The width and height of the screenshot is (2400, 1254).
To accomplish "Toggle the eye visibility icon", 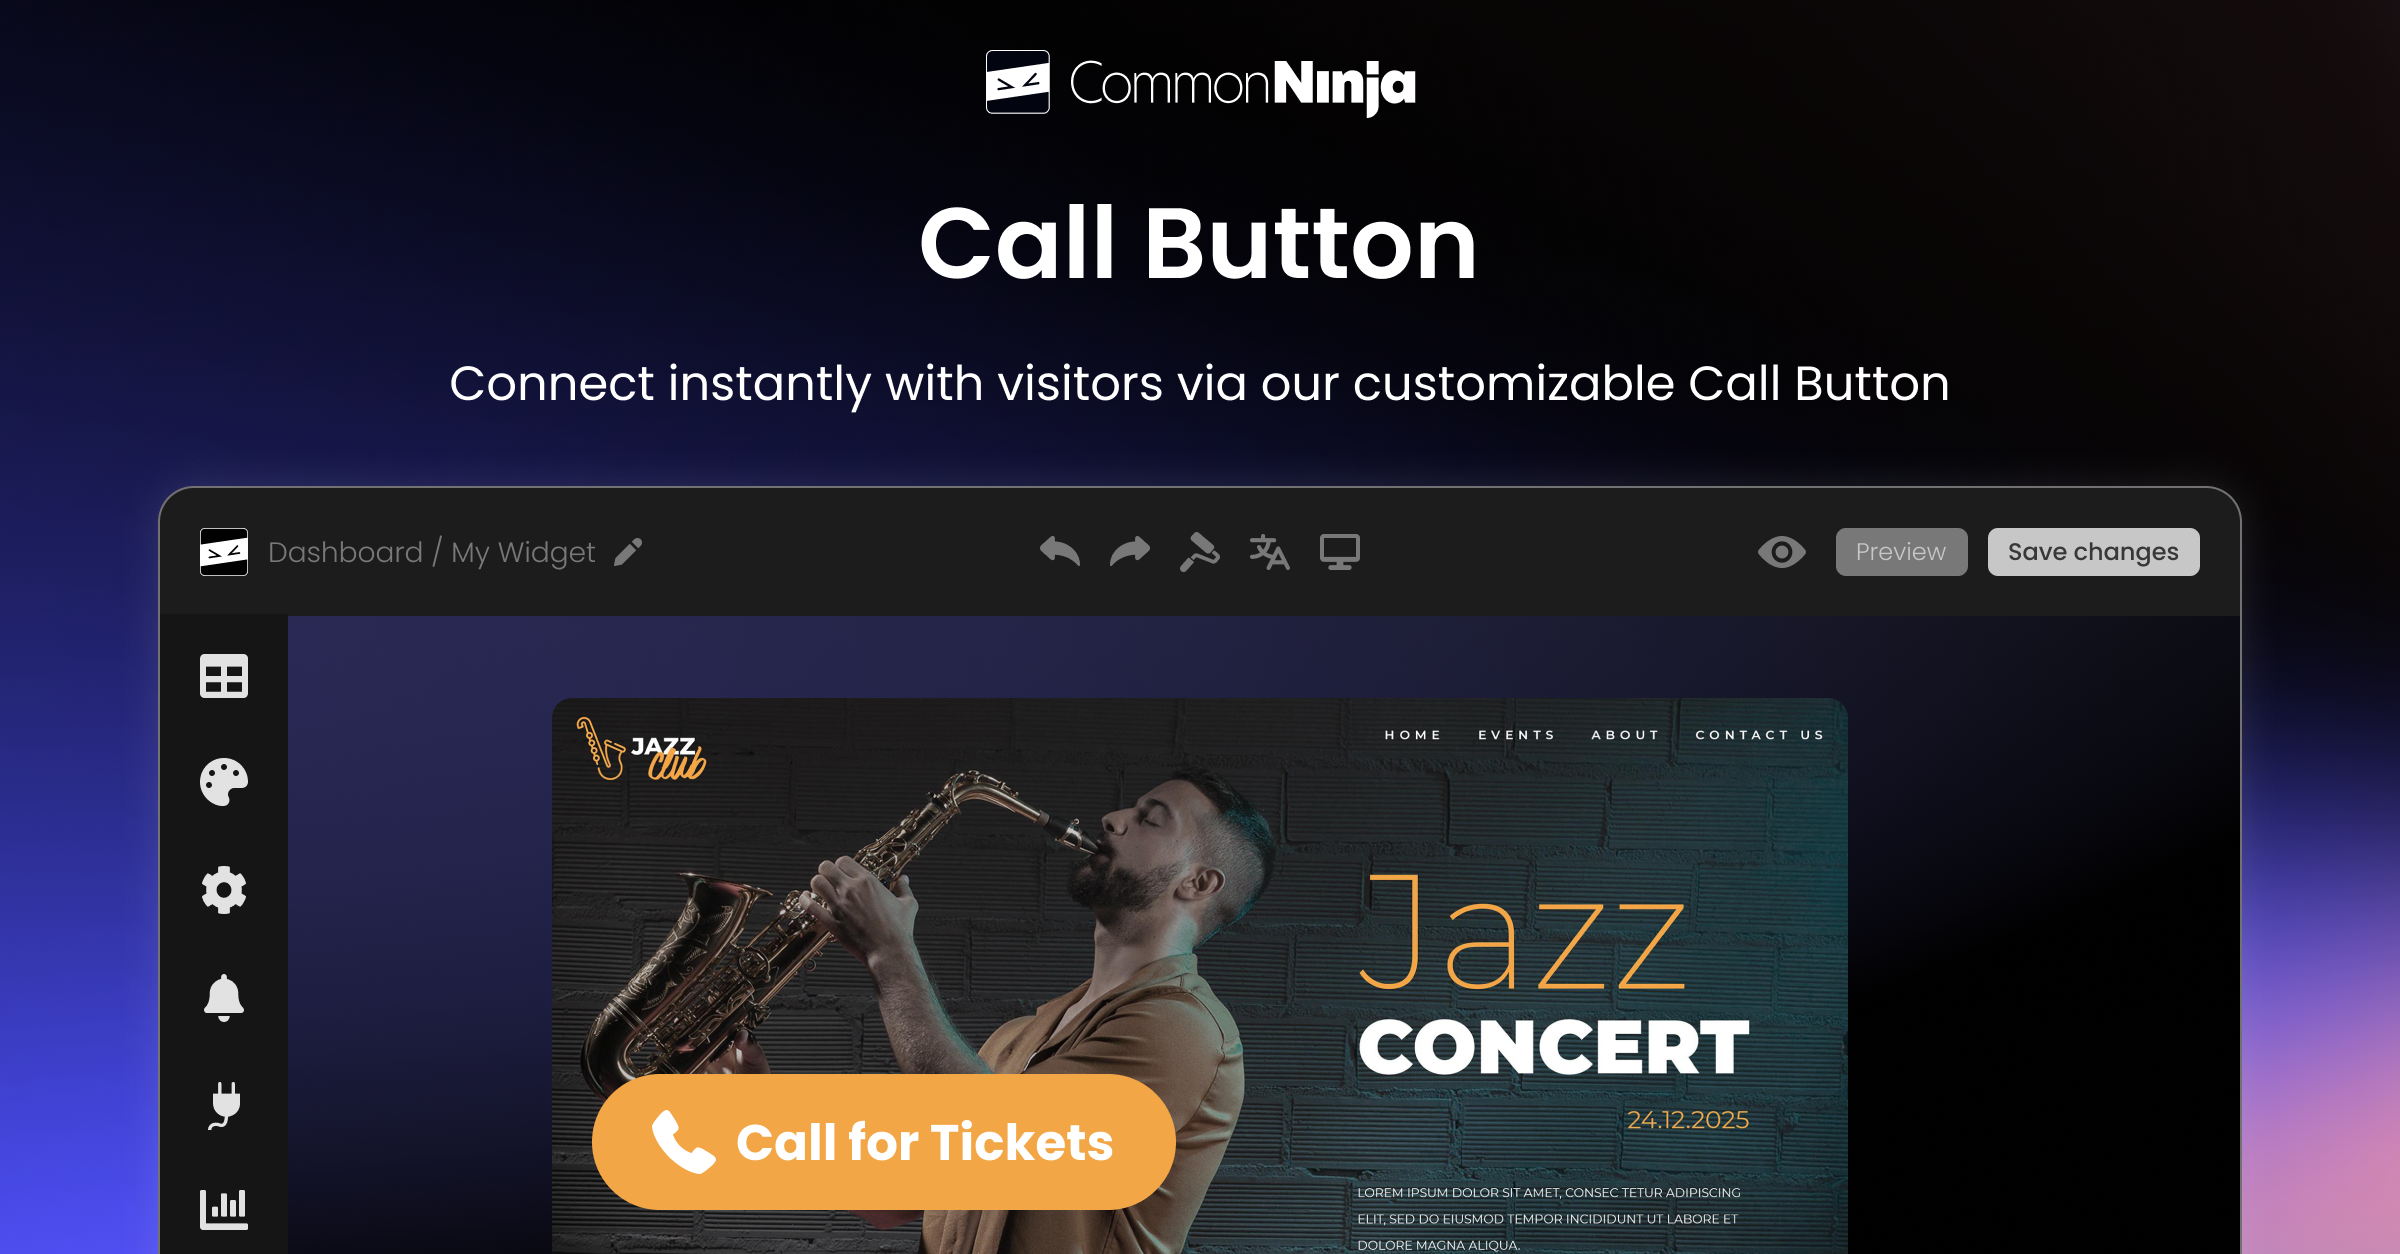I will 1782,552.
